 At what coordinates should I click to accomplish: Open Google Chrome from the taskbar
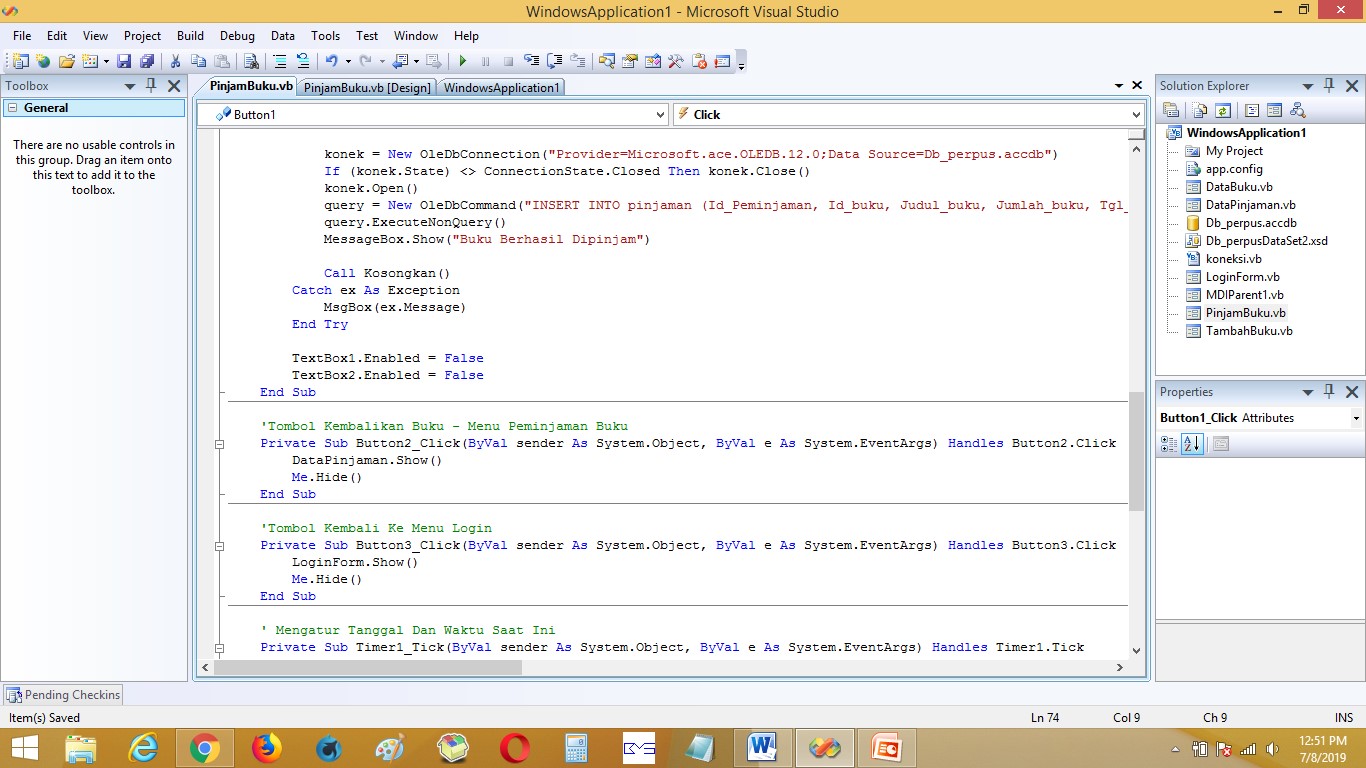(204, 748)
